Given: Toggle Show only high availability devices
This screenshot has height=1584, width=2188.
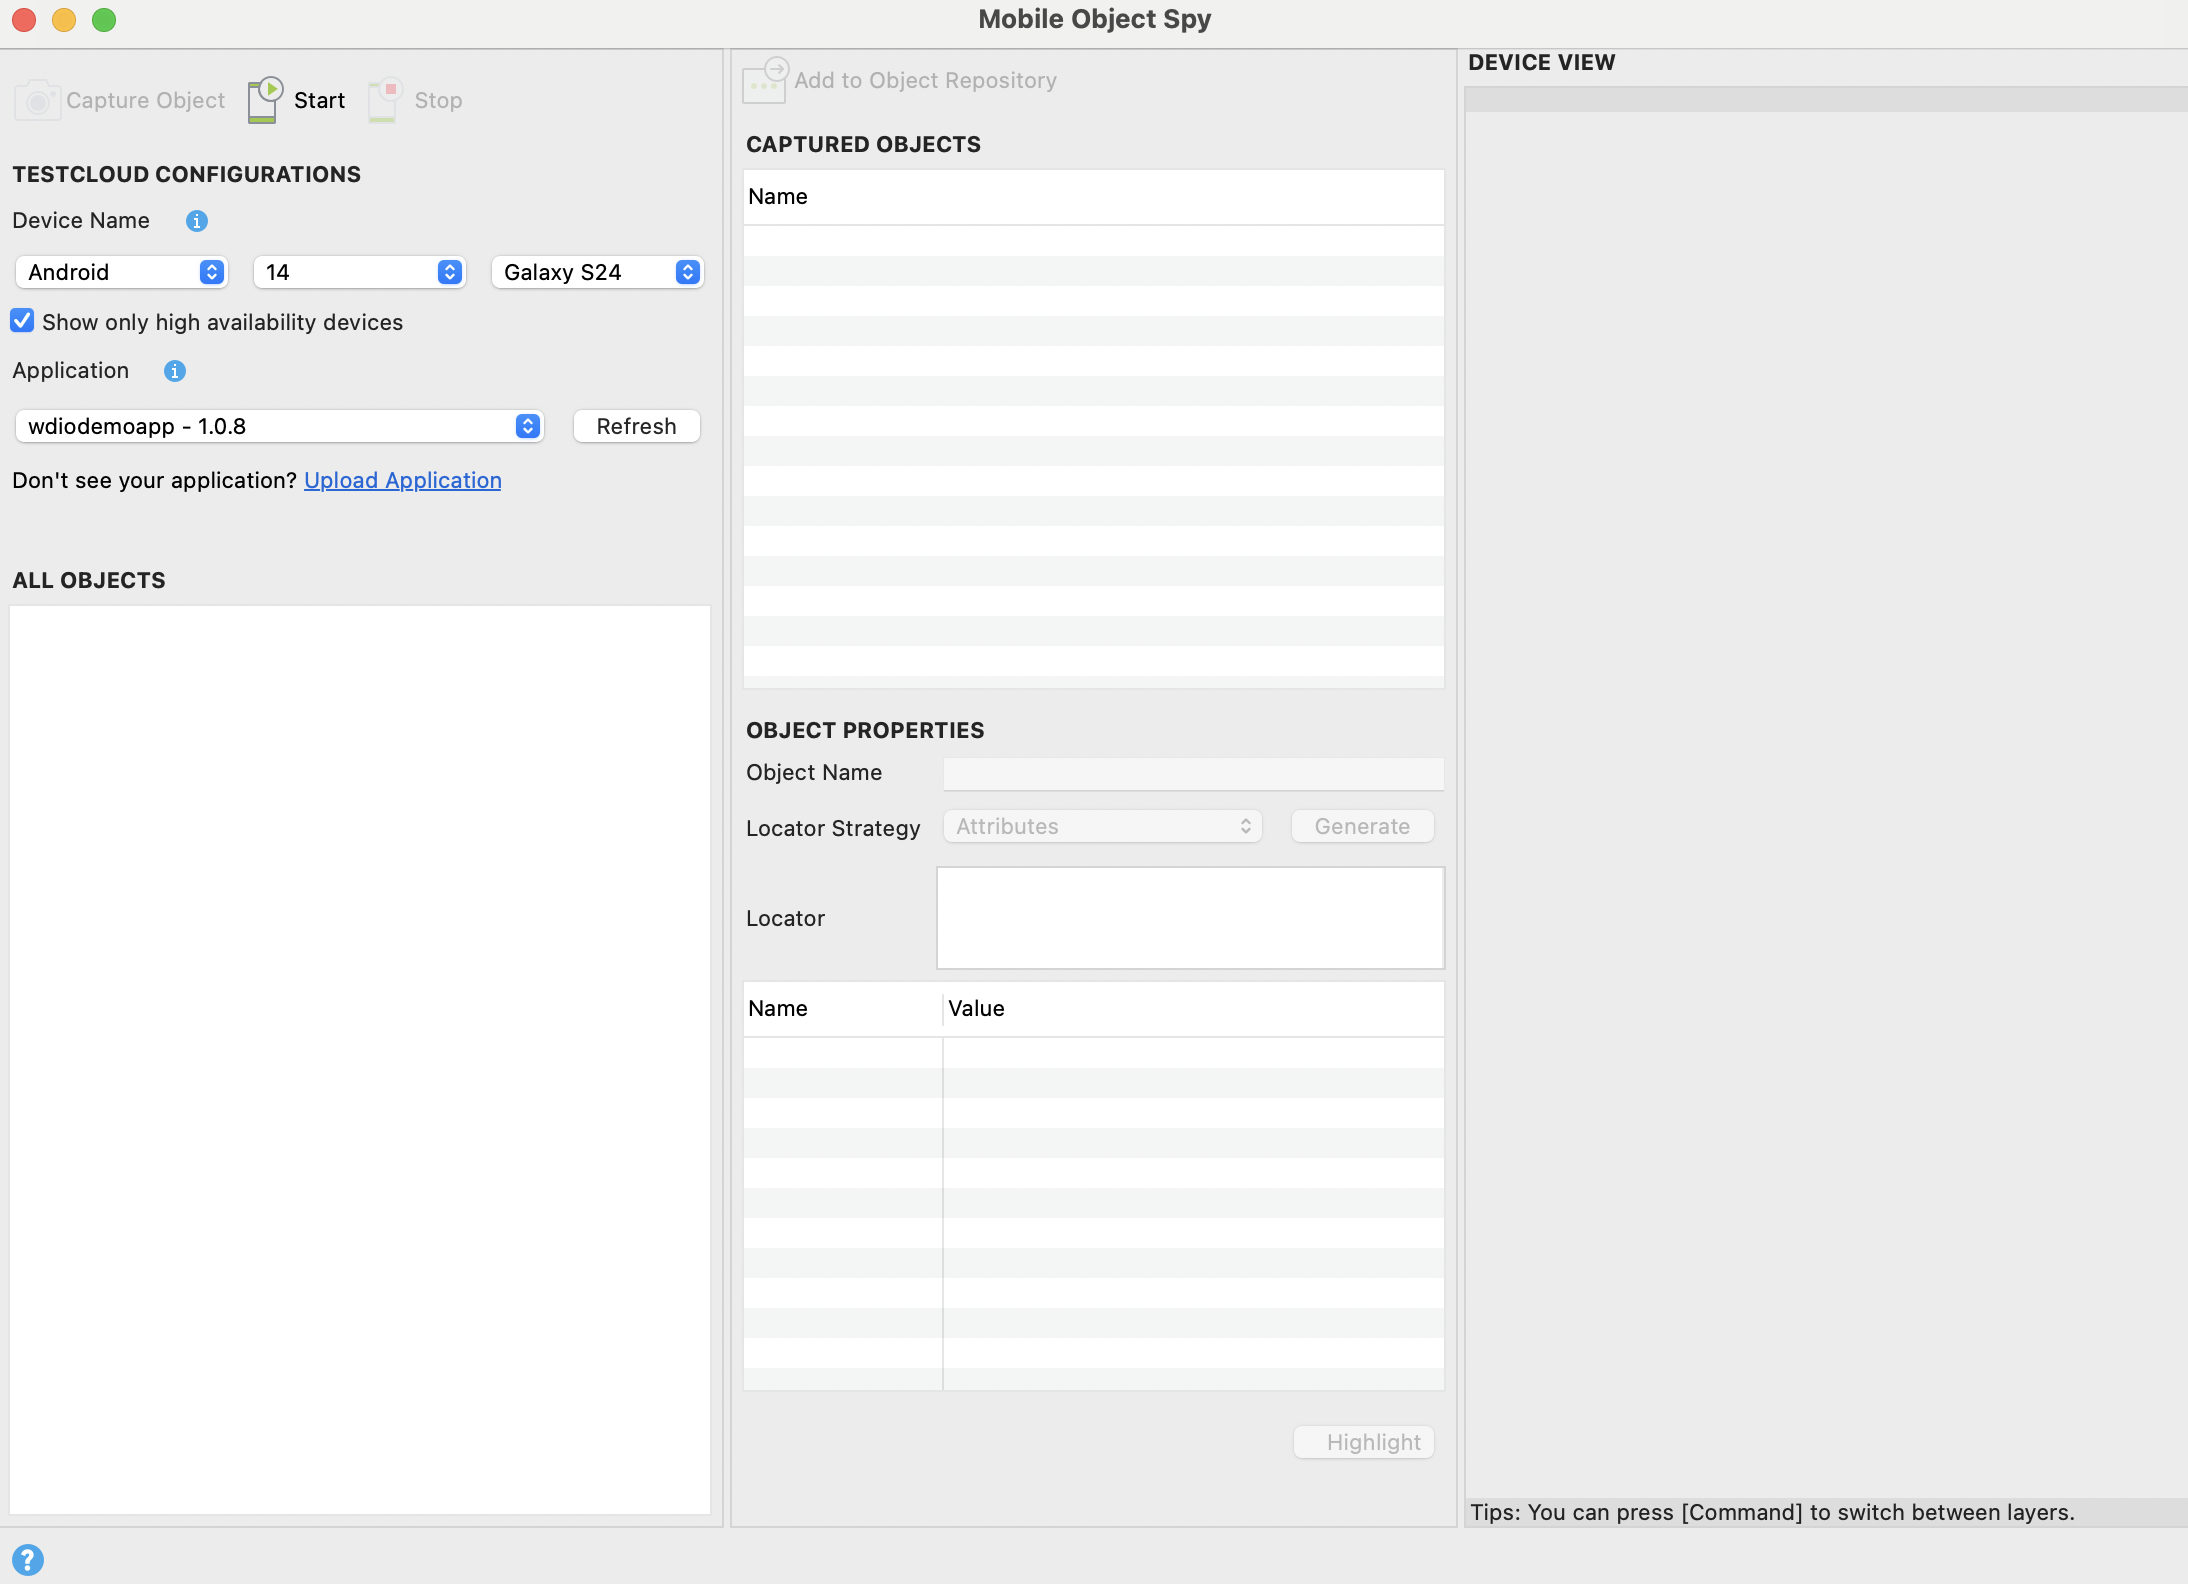Looking at the screenshot, I should click(x=22, y=321).
